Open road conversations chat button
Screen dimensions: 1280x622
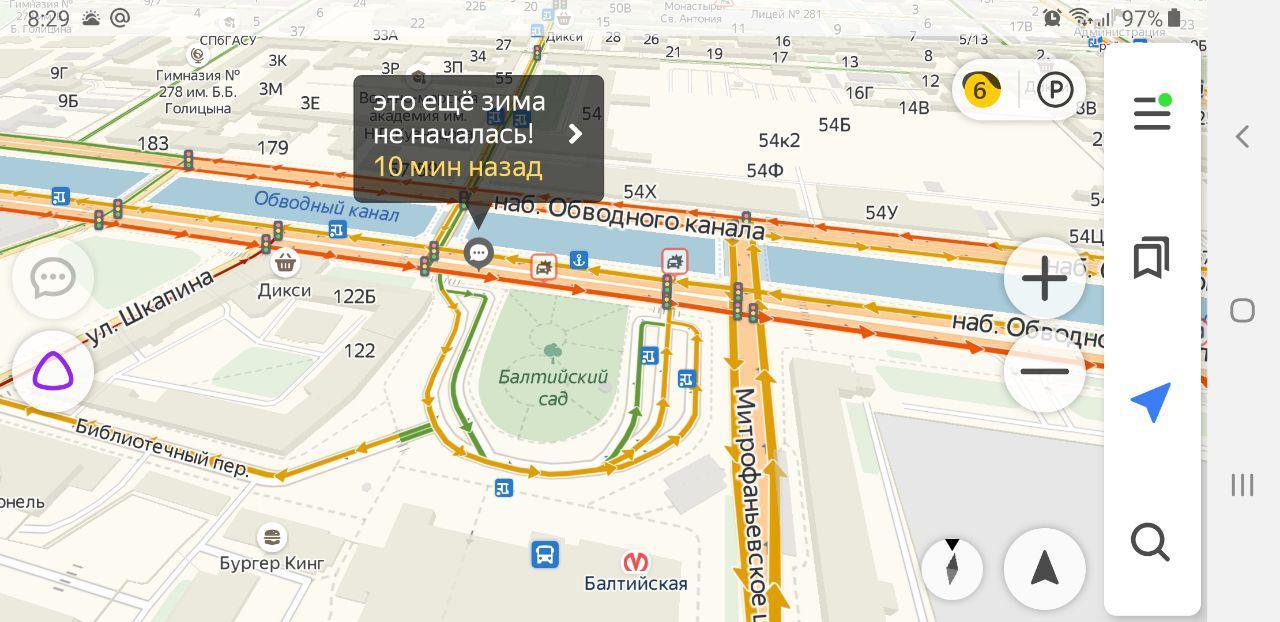click(53, 278)
